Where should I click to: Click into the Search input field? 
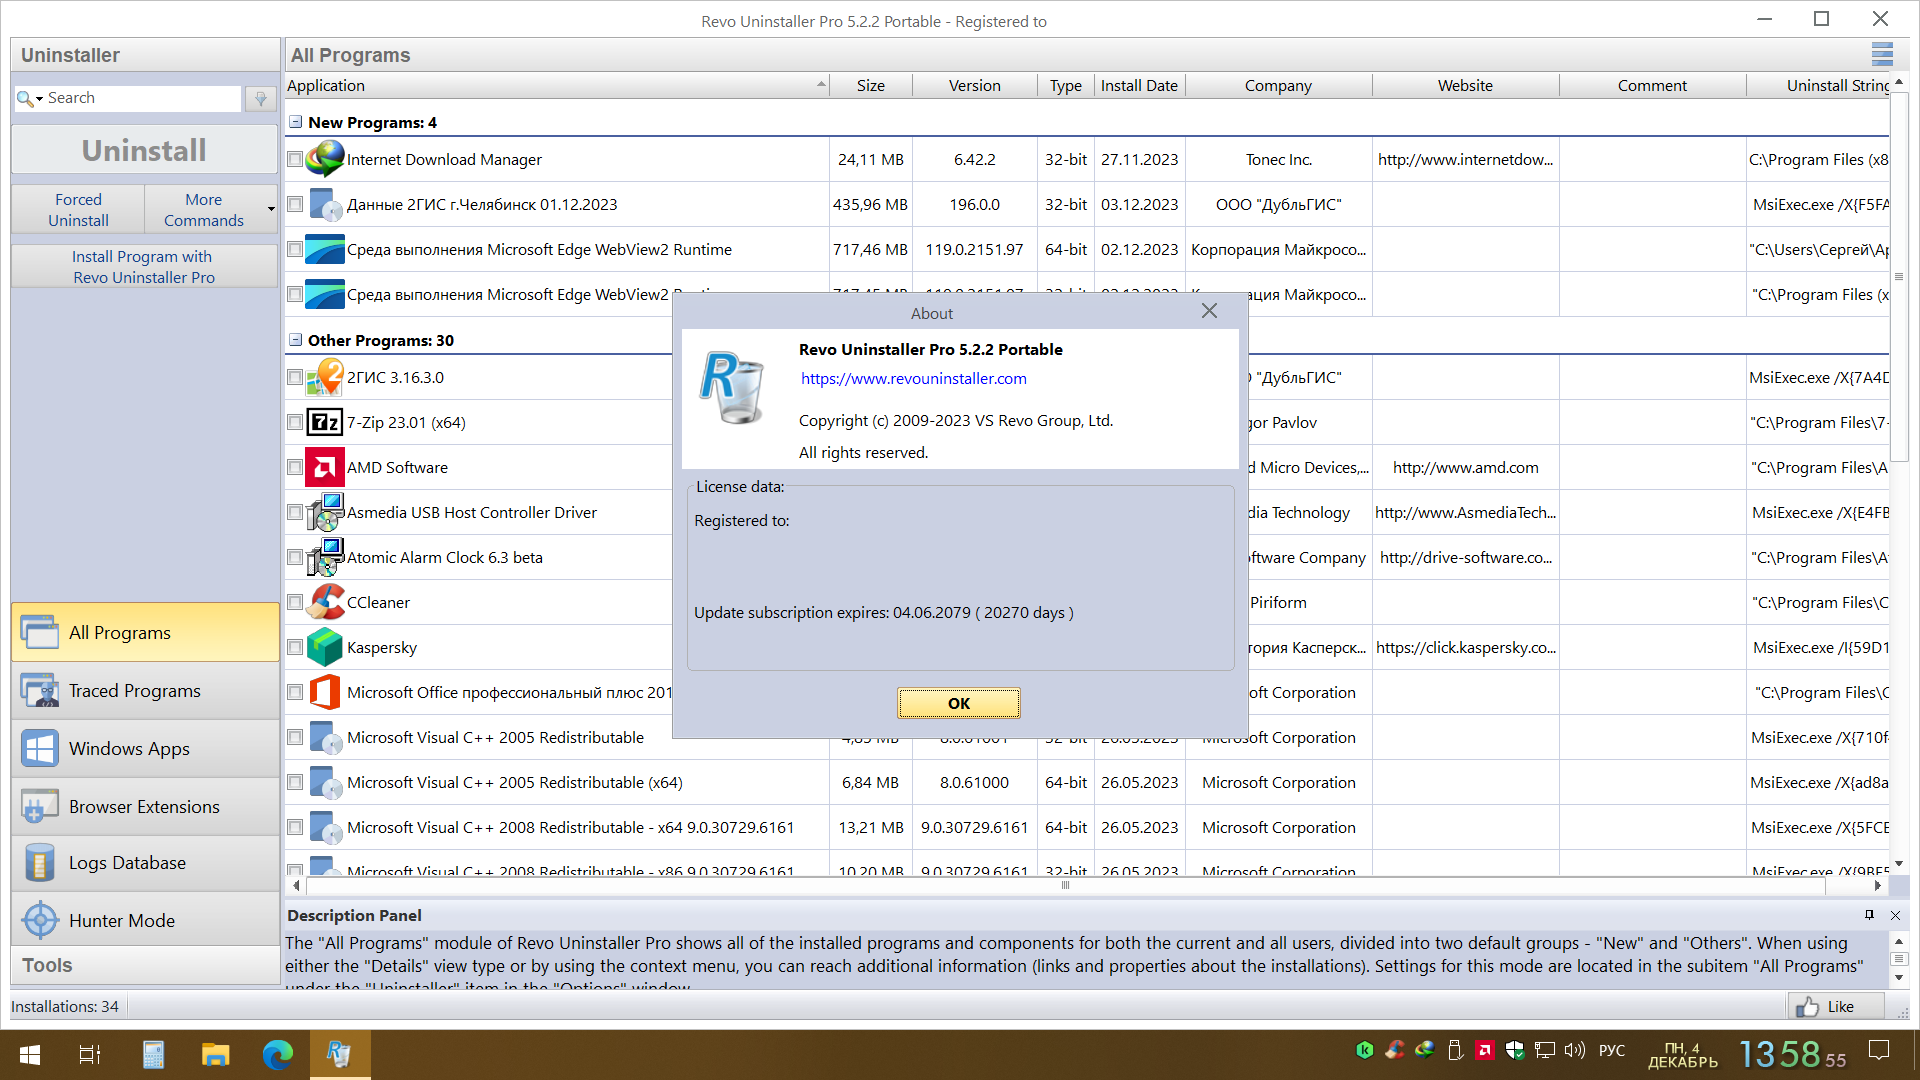tap(142, 98)
